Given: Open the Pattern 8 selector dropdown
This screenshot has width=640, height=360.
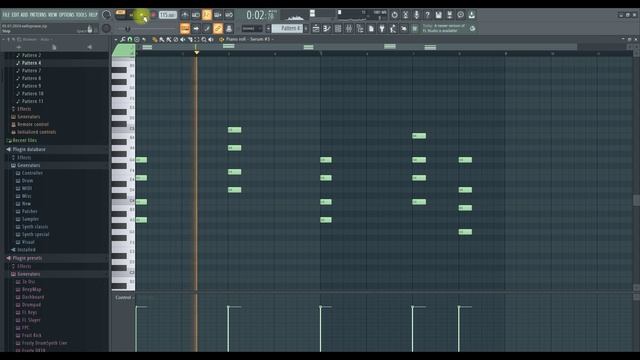Looking at the screenshot, I should click(x=288, y=29).
